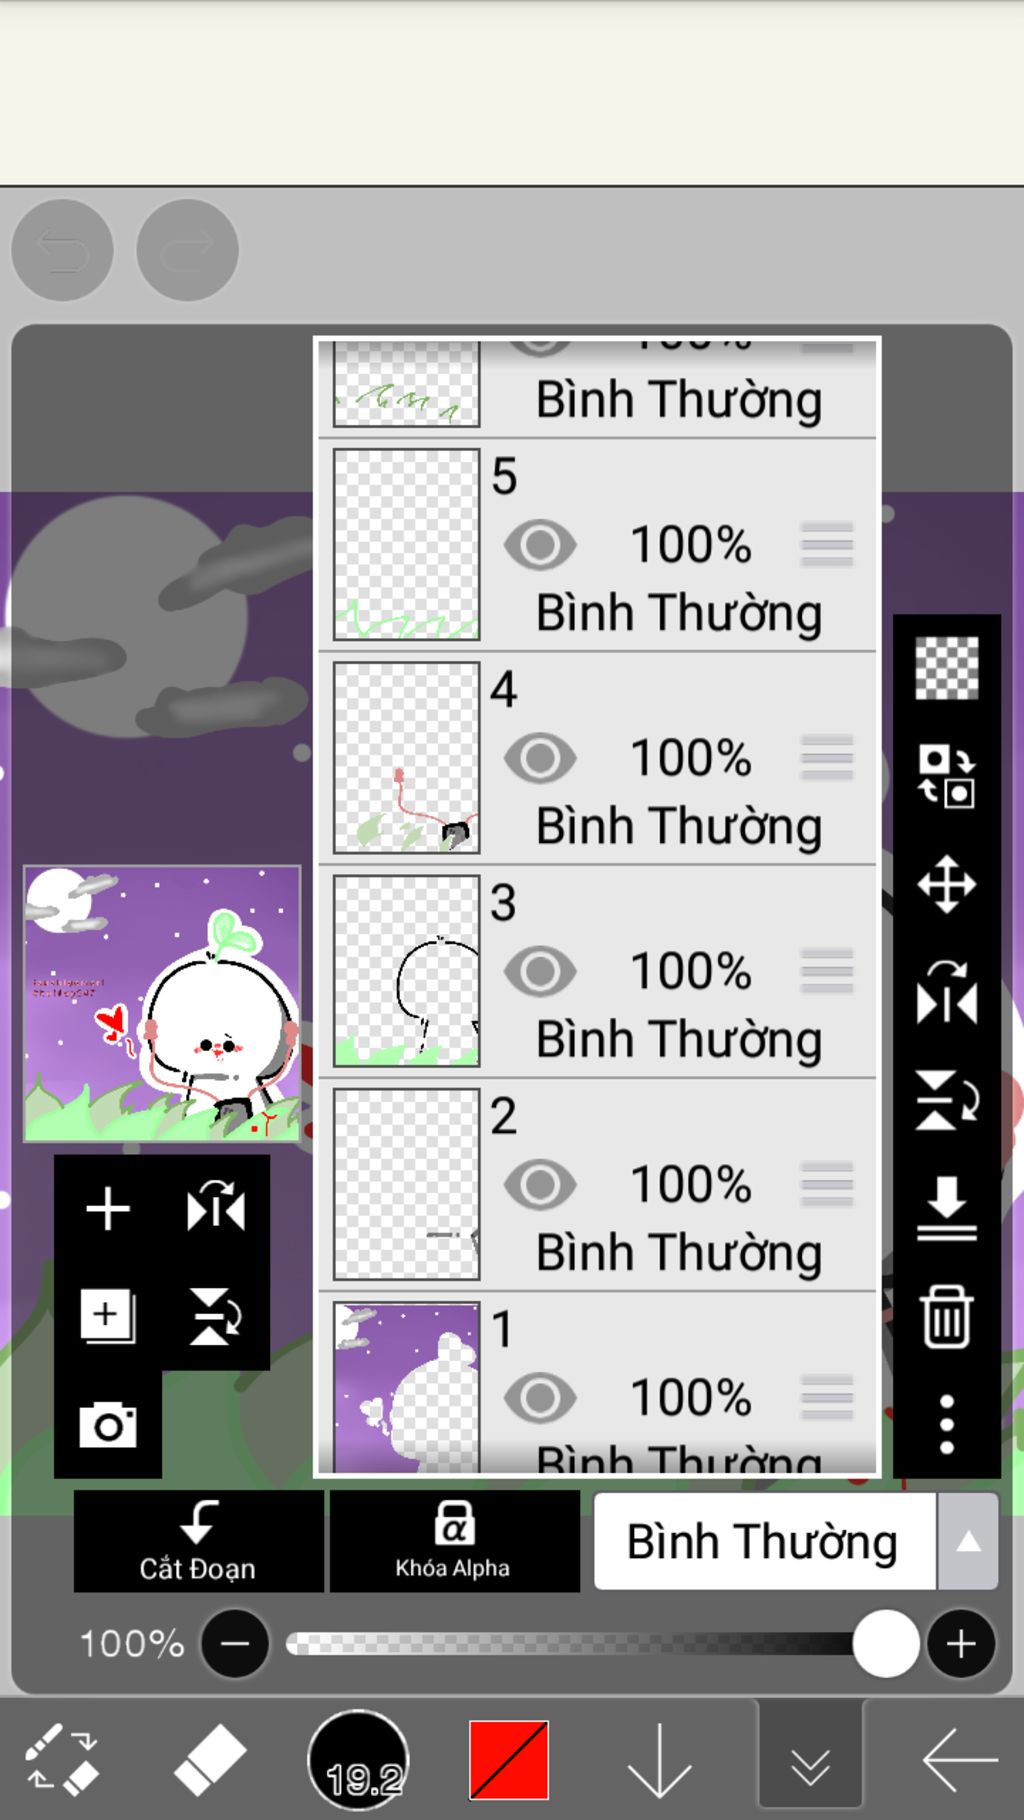1024x1820 pixels.
Task: Tap the brush/eraser switch tool icon
Action: tap(61, 1759)
